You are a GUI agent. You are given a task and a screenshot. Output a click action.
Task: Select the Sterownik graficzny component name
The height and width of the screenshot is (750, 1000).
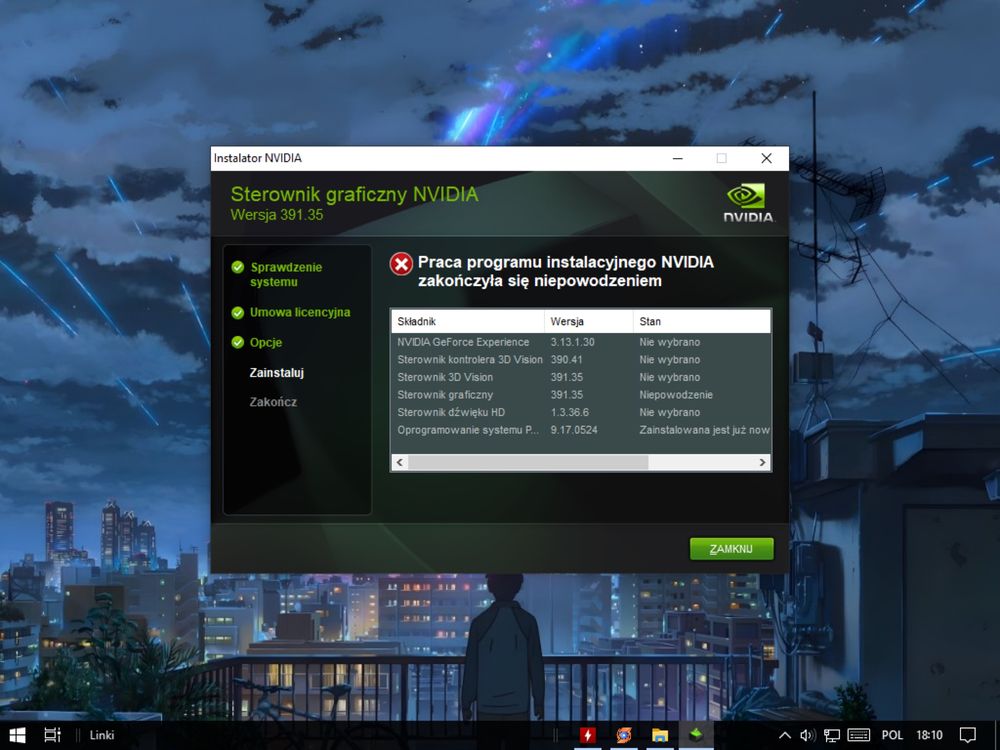click(445, 395)
